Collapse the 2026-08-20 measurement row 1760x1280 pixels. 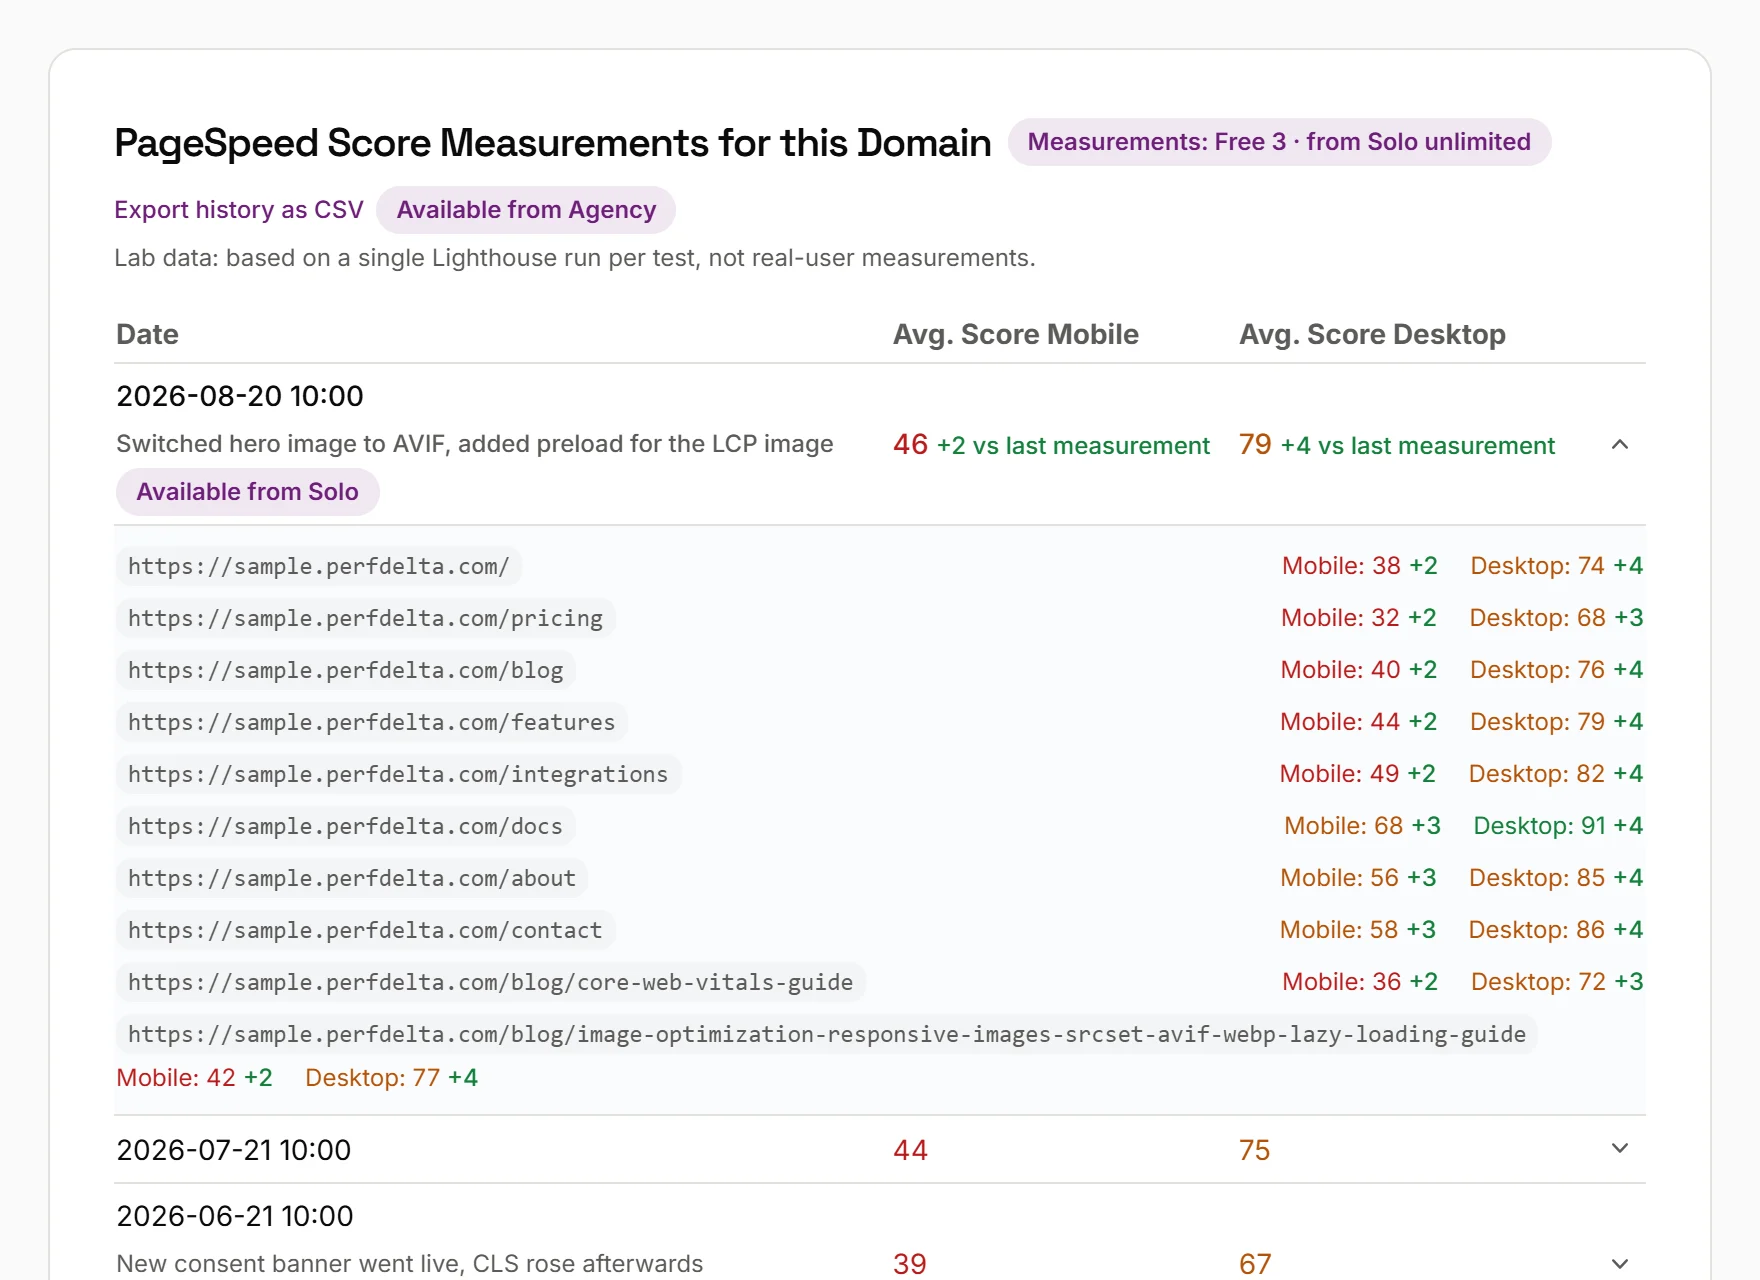1620,445
